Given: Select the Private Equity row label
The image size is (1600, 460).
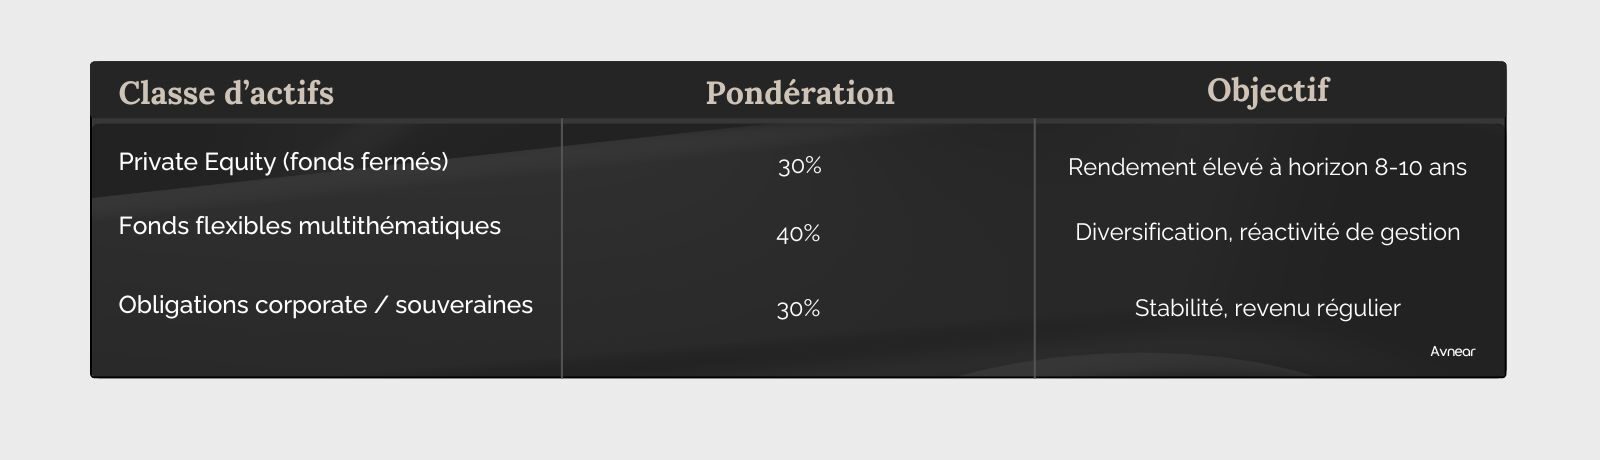Looking at the screenshot, I should pyautogui.click(x=283, y=162).
